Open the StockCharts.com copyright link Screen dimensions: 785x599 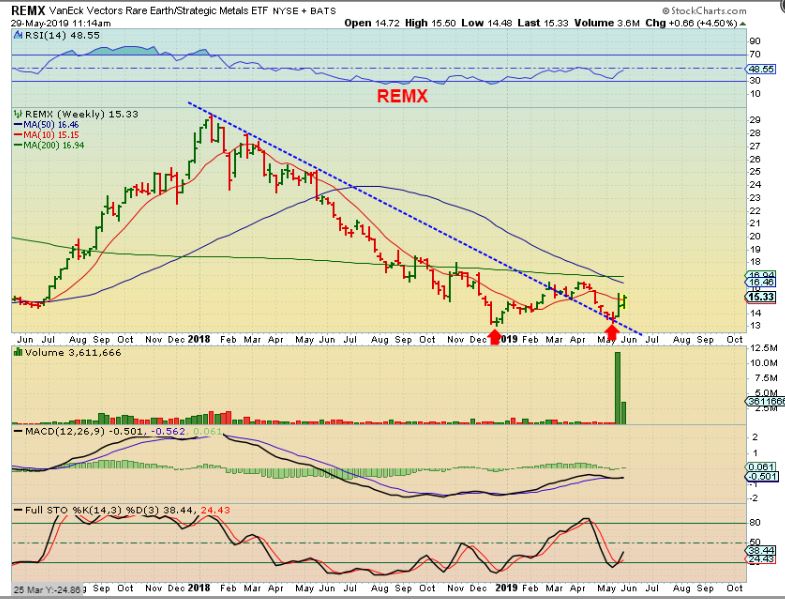coord(704,11)
